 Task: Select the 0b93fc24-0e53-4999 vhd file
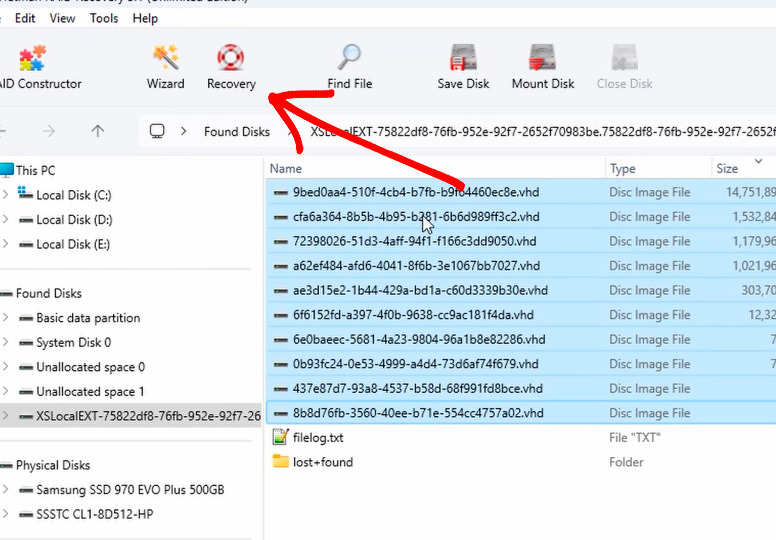pos(415,364)
